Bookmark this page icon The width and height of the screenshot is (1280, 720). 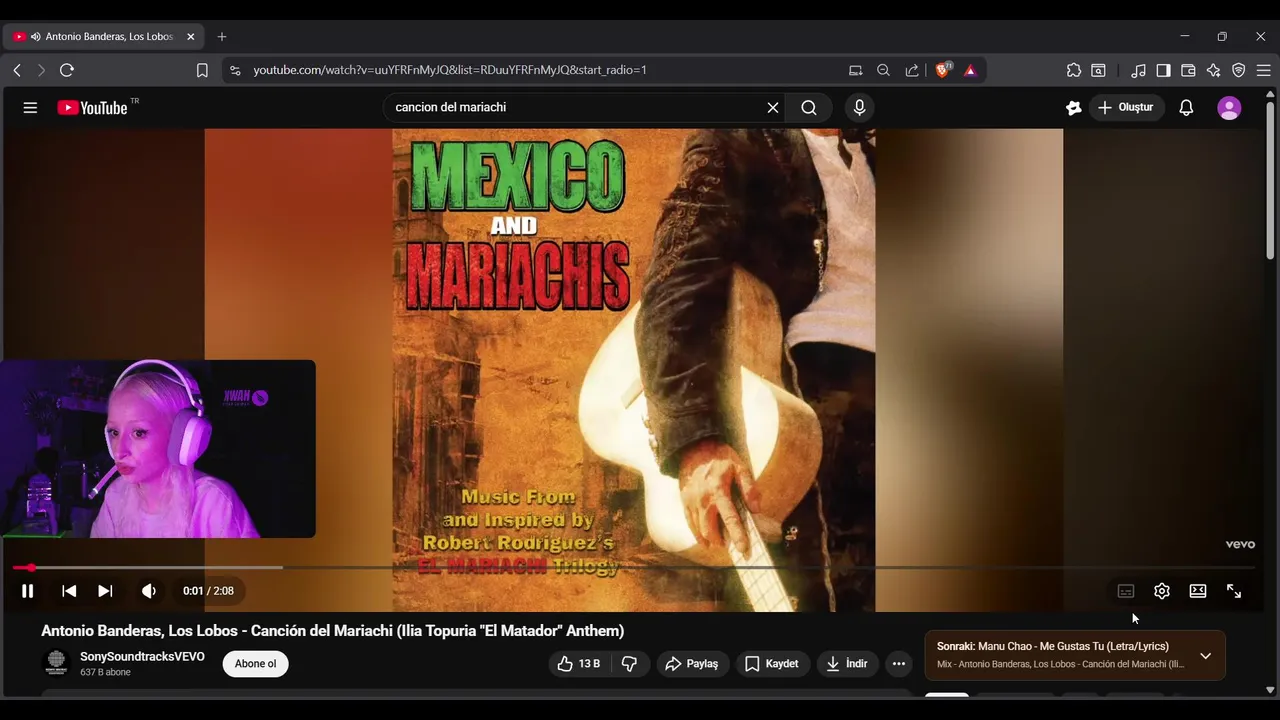(x=202, y=70)
